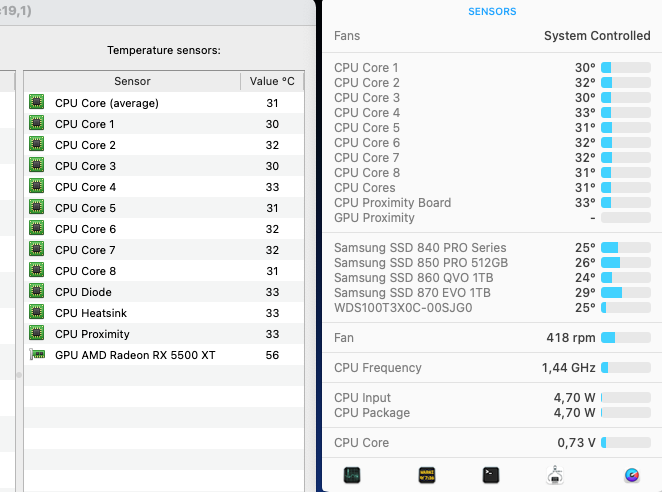662x492 pixels.
Task: Launch the Console app icon
Action: coord(428,475)
